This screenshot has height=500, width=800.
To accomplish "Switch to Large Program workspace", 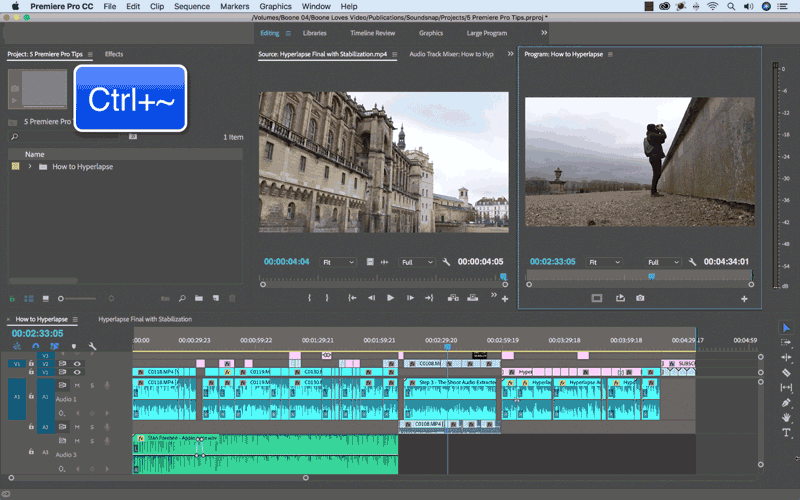I will pyautogui.click(x=487, y=33).
